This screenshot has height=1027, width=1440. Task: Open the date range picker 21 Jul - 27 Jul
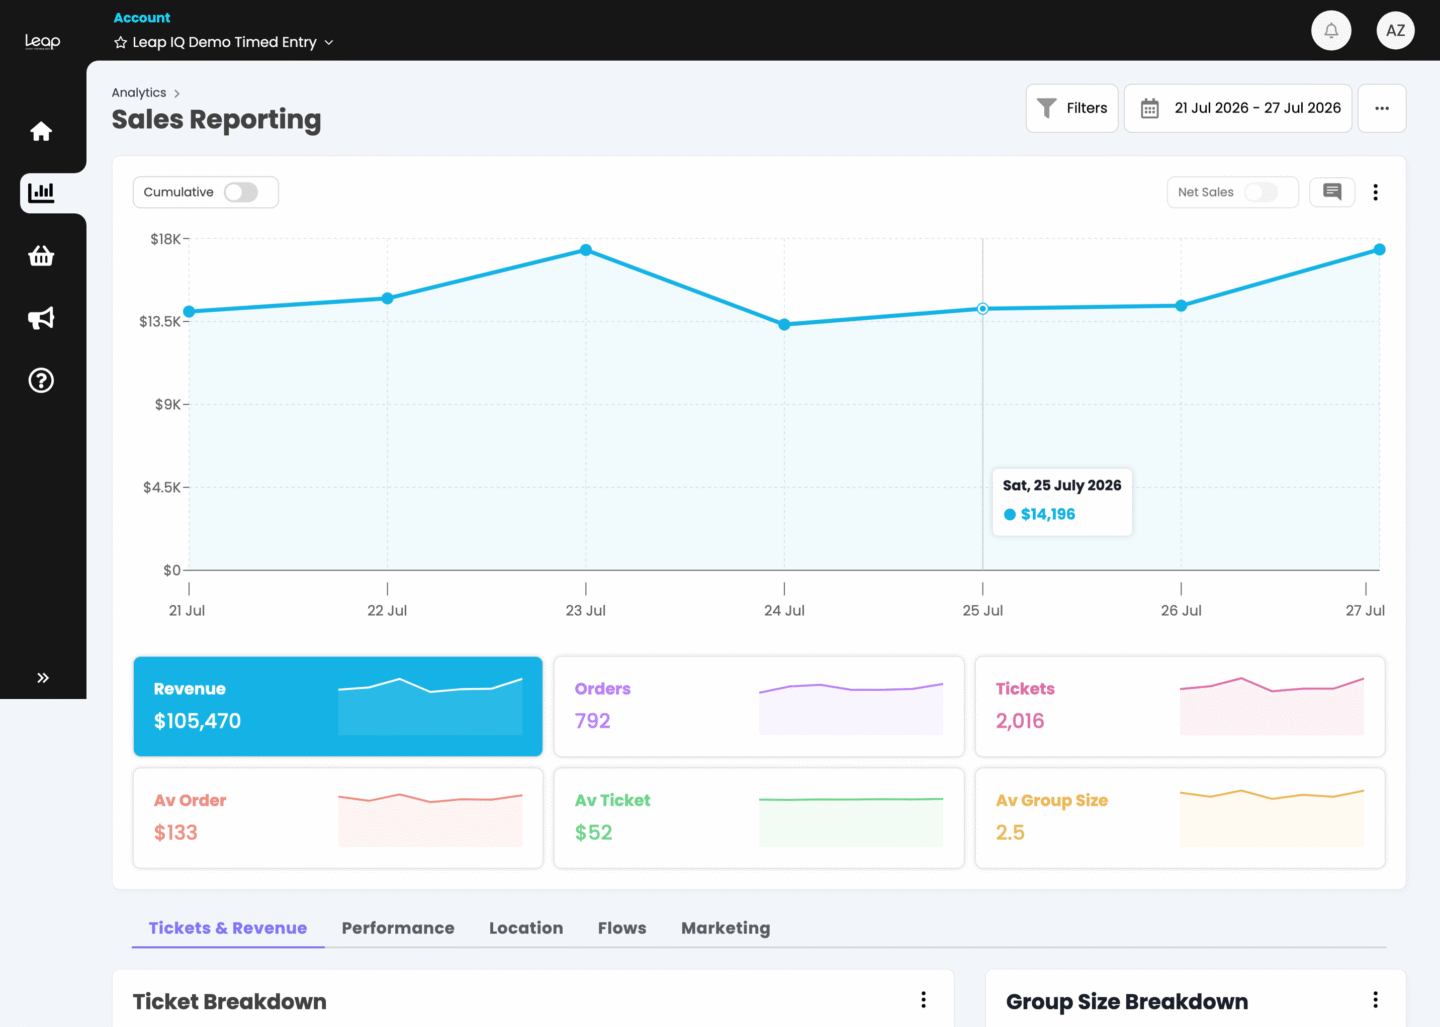(x=1238, y=108)
